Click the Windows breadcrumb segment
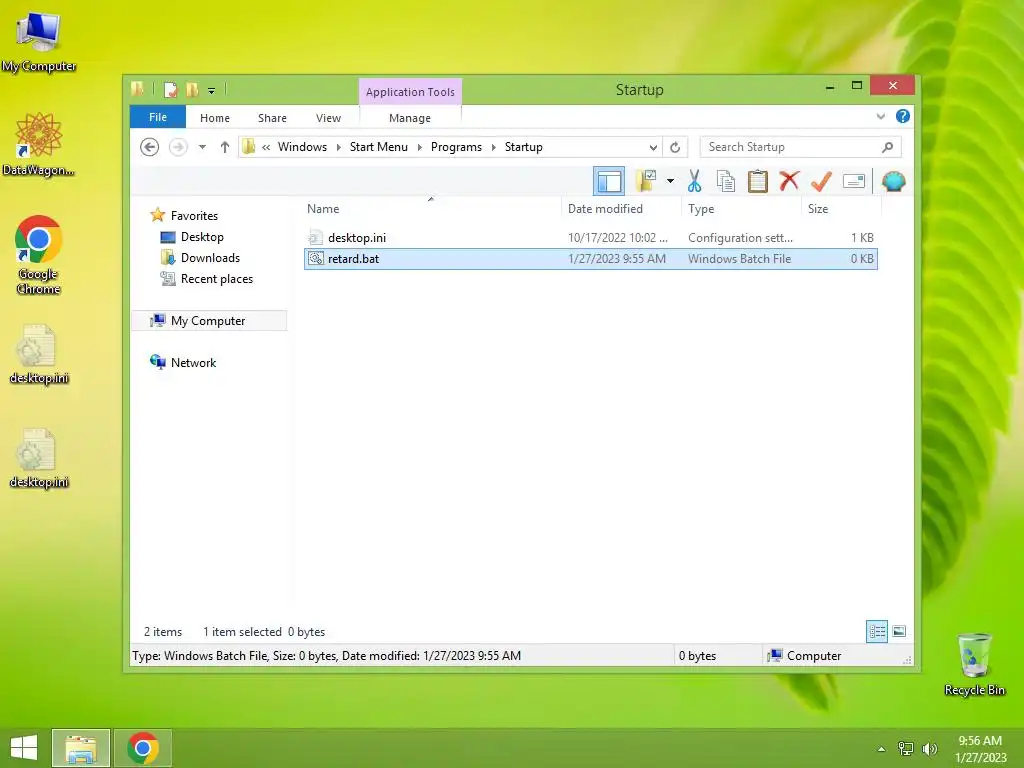This screenshot has height=768, width=1024. coord(302,147)
